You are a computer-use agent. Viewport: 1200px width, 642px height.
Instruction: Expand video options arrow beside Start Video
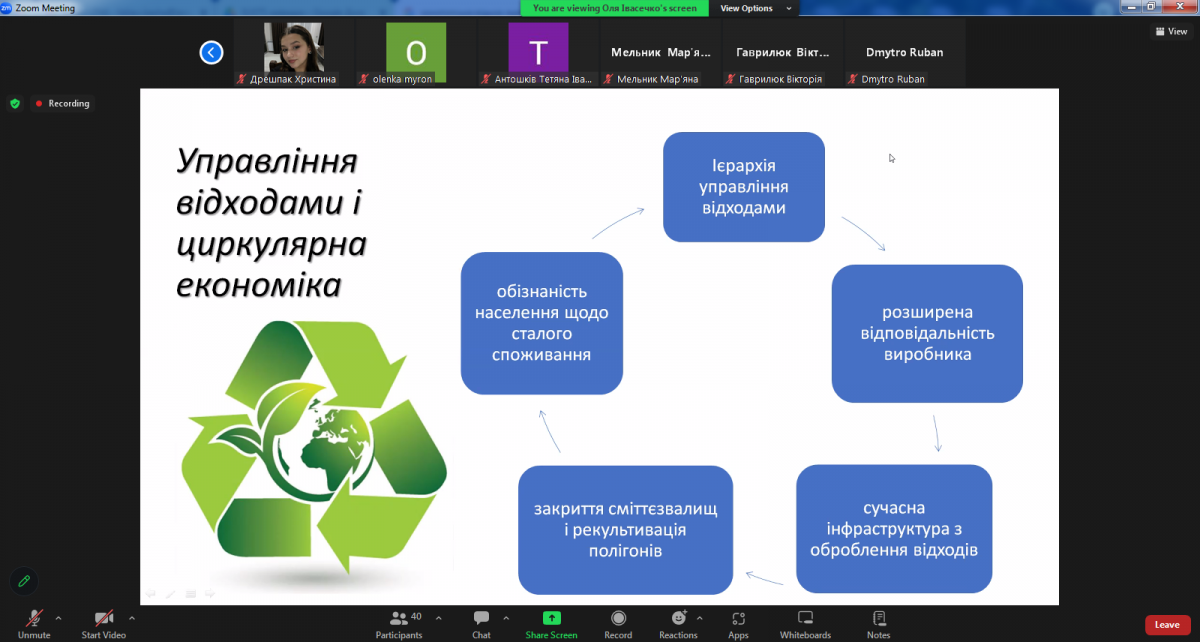[x=132, y=617]
